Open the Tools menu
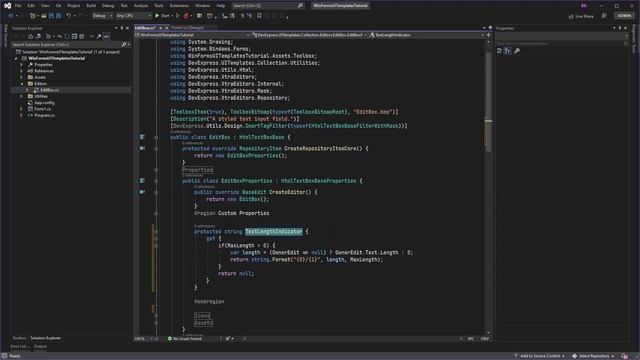This screenshot has width=640, height=360. click(x=158, y=6)
